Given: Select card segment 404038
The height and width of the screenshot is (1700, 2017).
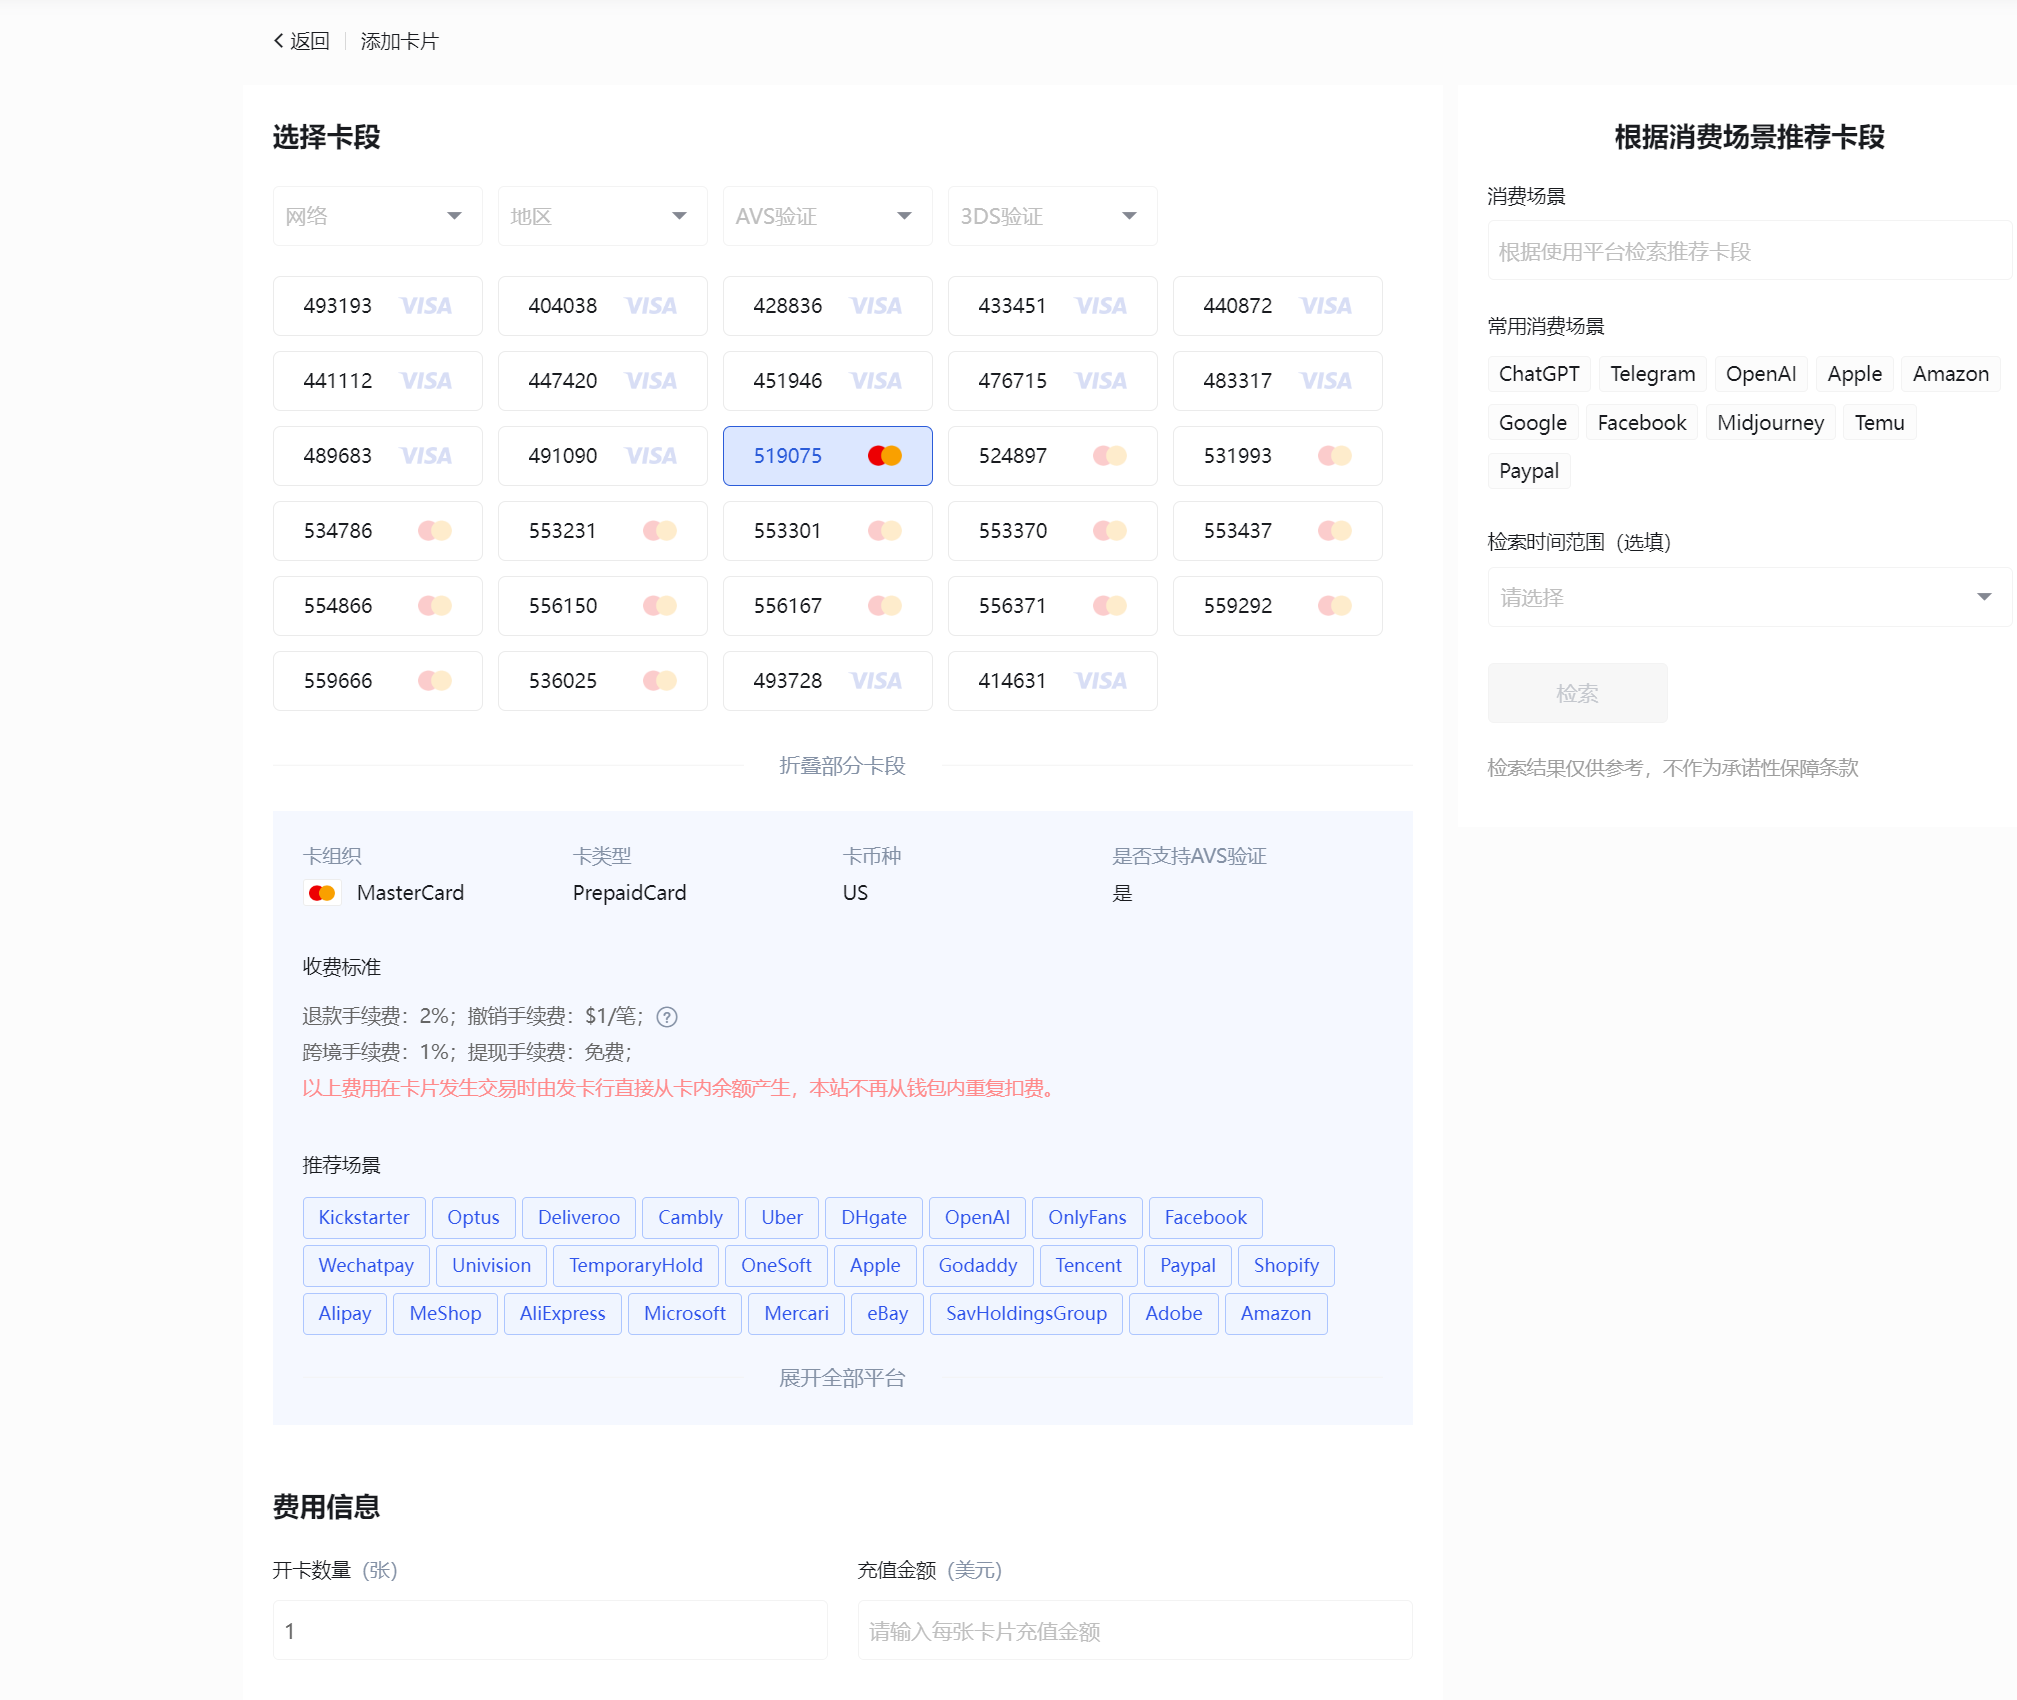Looking at the screenshot, I should (602, 306).
